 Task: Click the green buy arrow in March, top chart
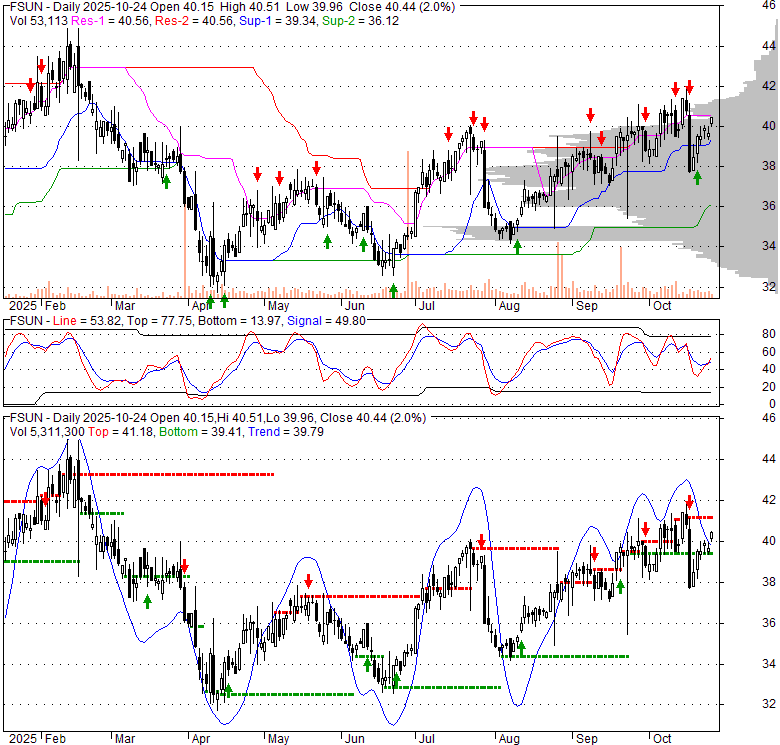coord(166,182)
